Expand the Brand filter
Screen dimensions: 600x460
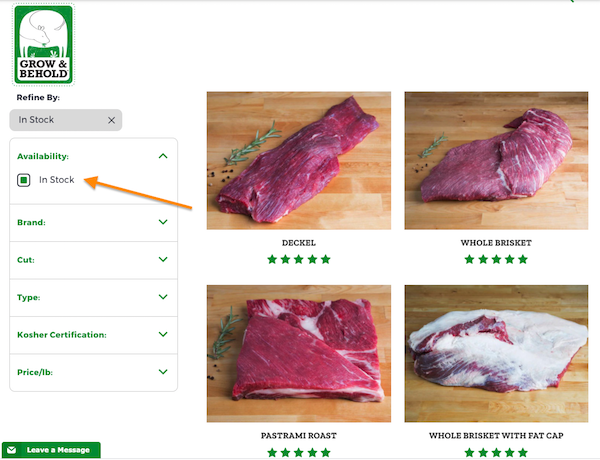pyautogui.click(x=163, y=222)
